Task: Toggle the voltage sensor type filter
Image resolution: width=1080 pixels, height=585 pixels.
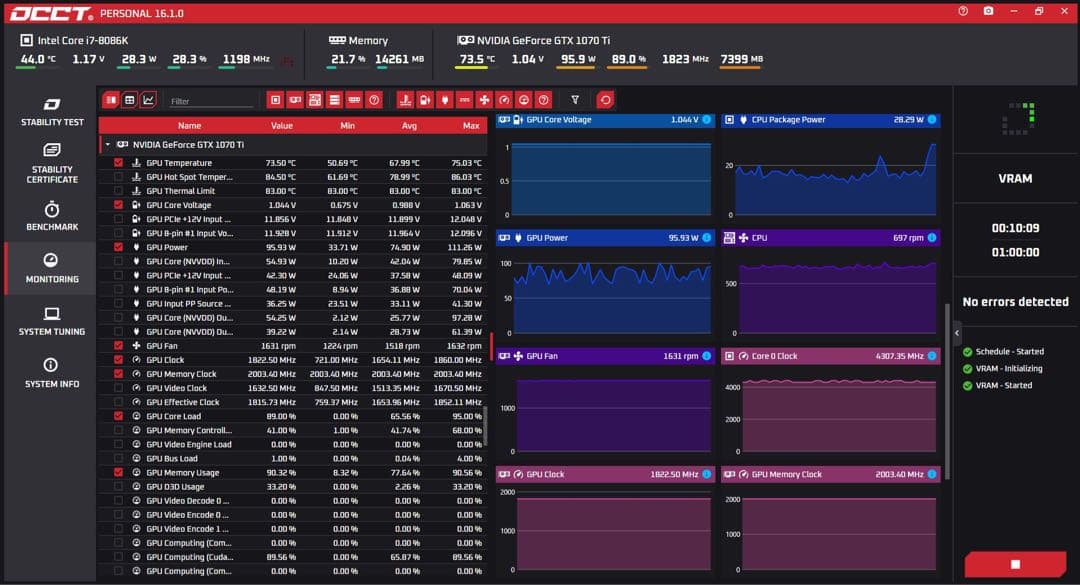Action: tap(425, 100)
